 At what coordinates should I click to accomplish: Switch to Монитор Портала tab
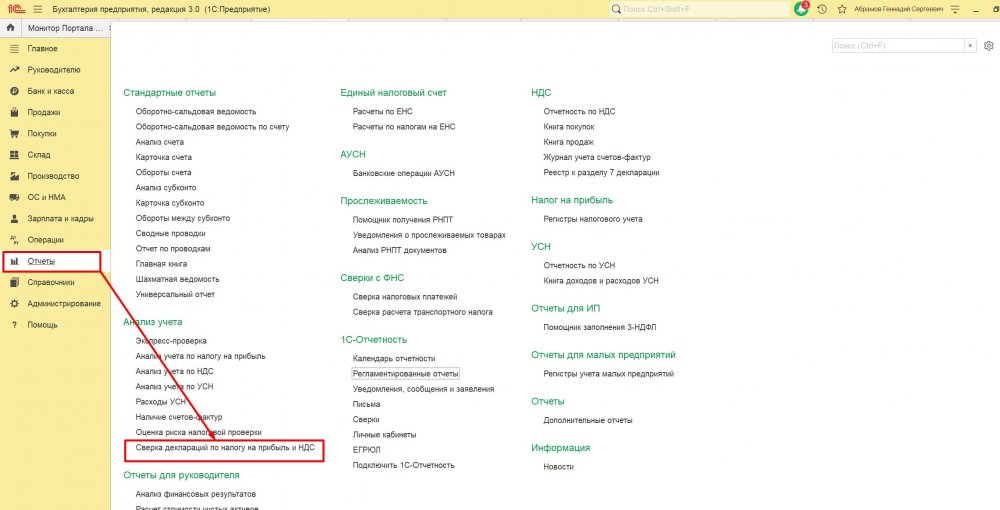pos(65,29)
